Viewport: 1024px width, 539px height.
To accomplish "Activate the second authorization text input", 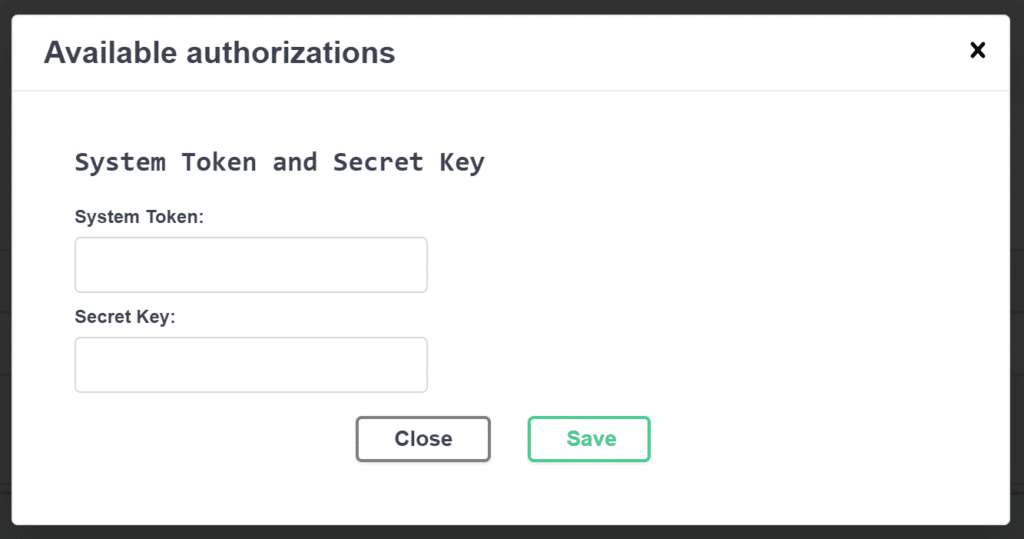I will click(x=251, y=365).
